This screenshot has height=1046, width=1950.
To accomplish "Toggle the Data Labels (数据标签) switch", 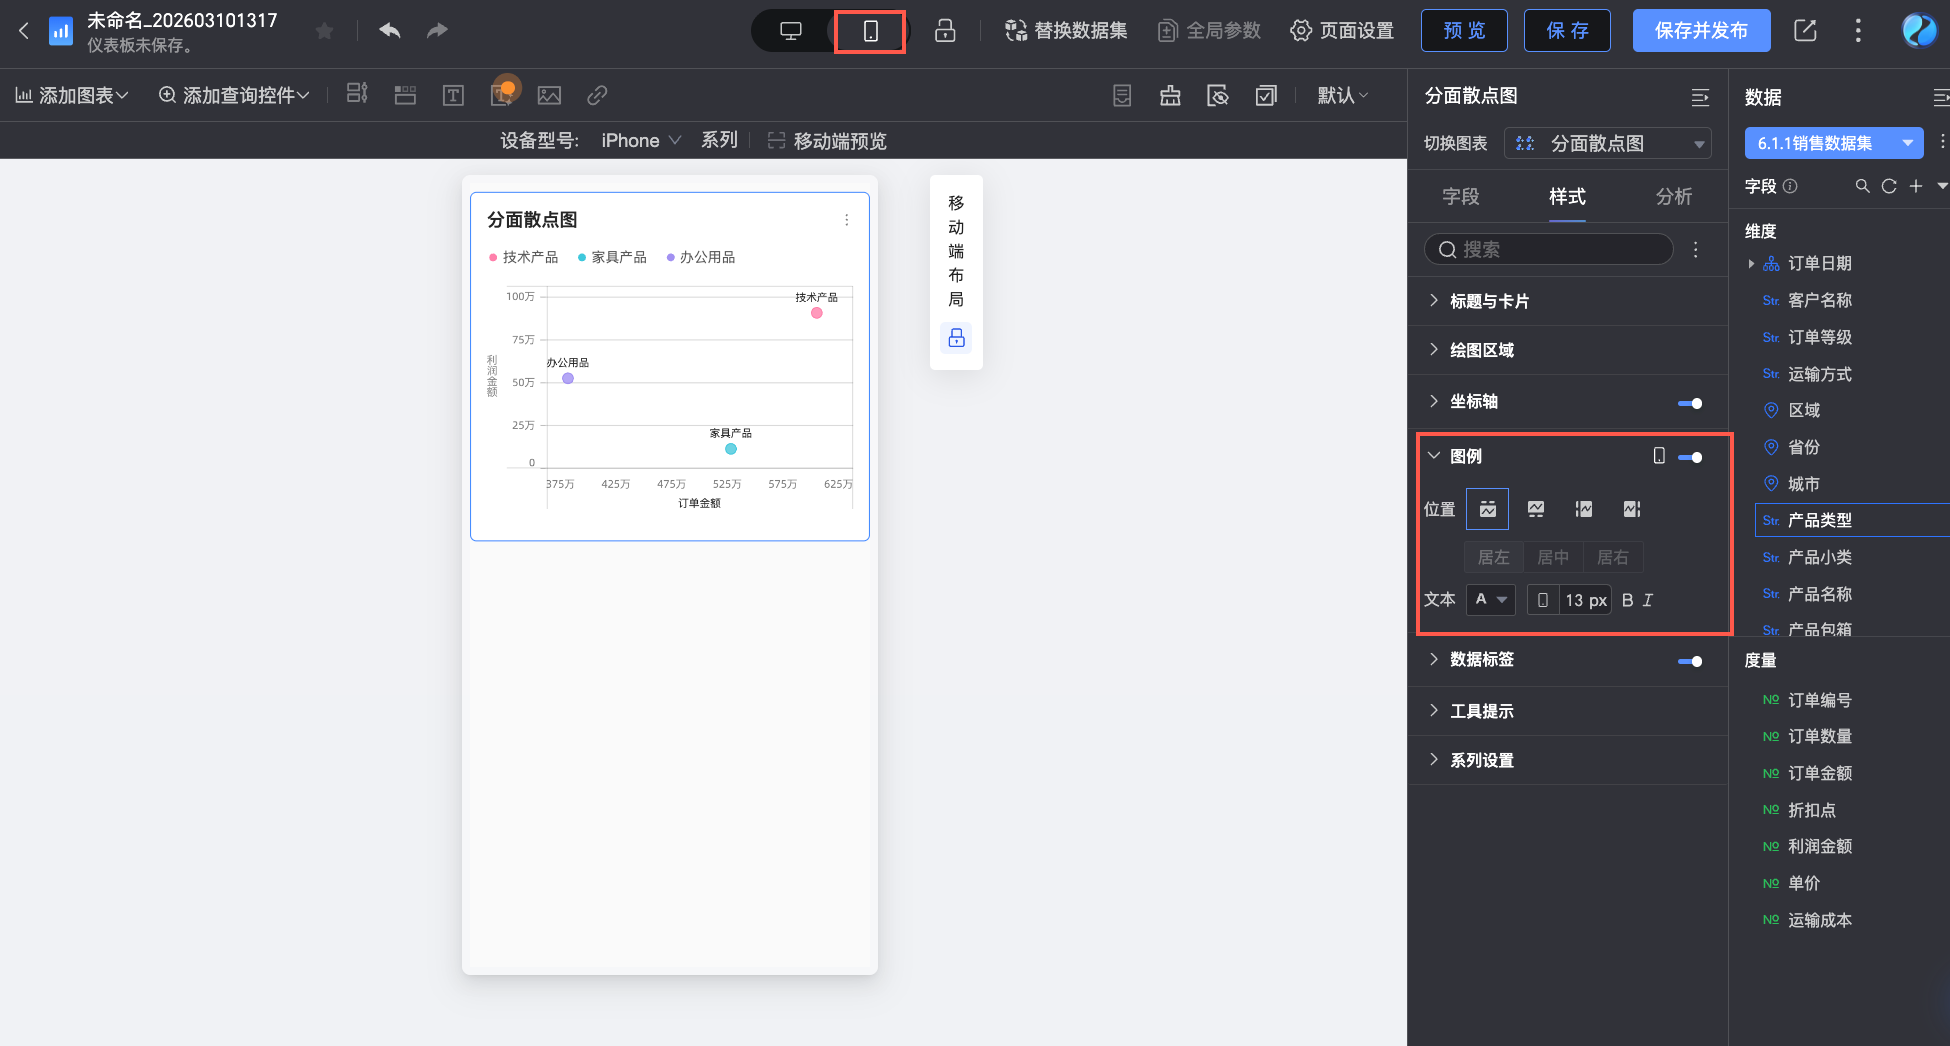I will (x=1690, y=661).
